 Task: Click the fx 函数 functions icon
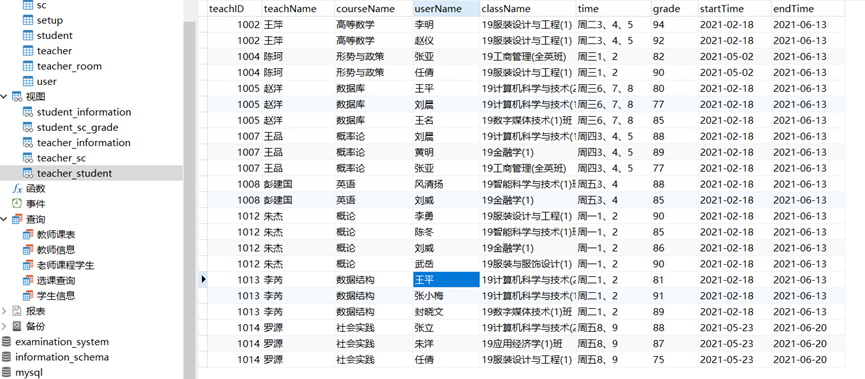(x=17, y=189)
